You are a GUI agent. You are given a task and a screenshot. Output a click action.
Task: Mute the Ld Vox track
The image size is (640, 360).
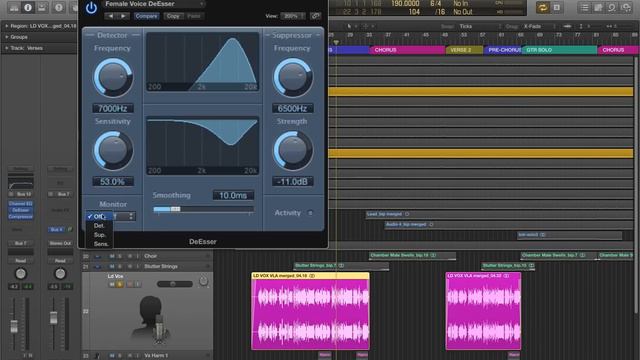point(112,284)
